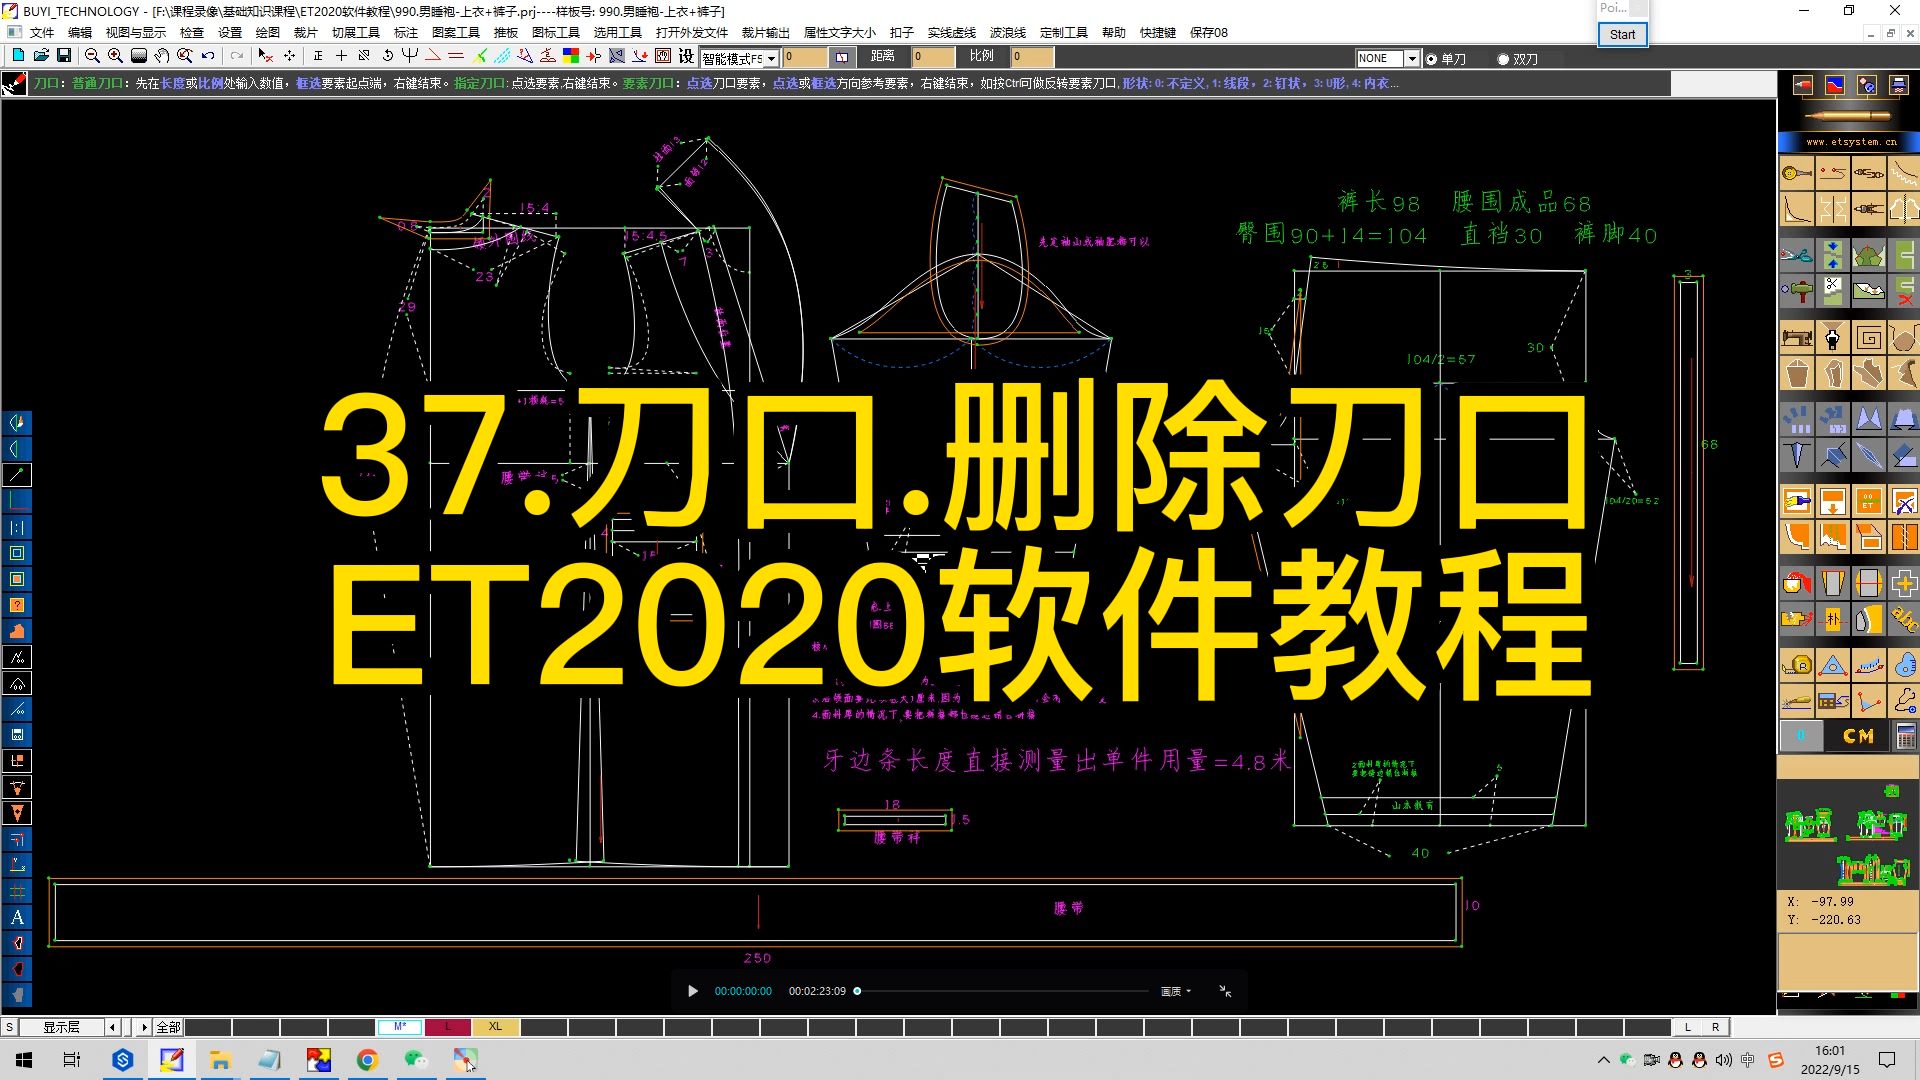Click the red angle line tool
1920x1080 pixels.
point(433,56)
